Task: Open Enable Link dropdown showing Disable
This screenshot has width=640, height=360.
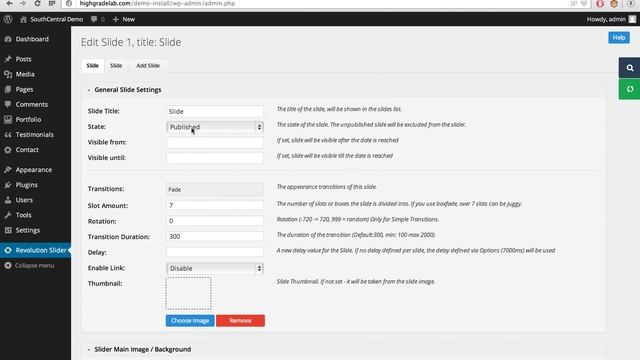Action: [x=215, y=268]
